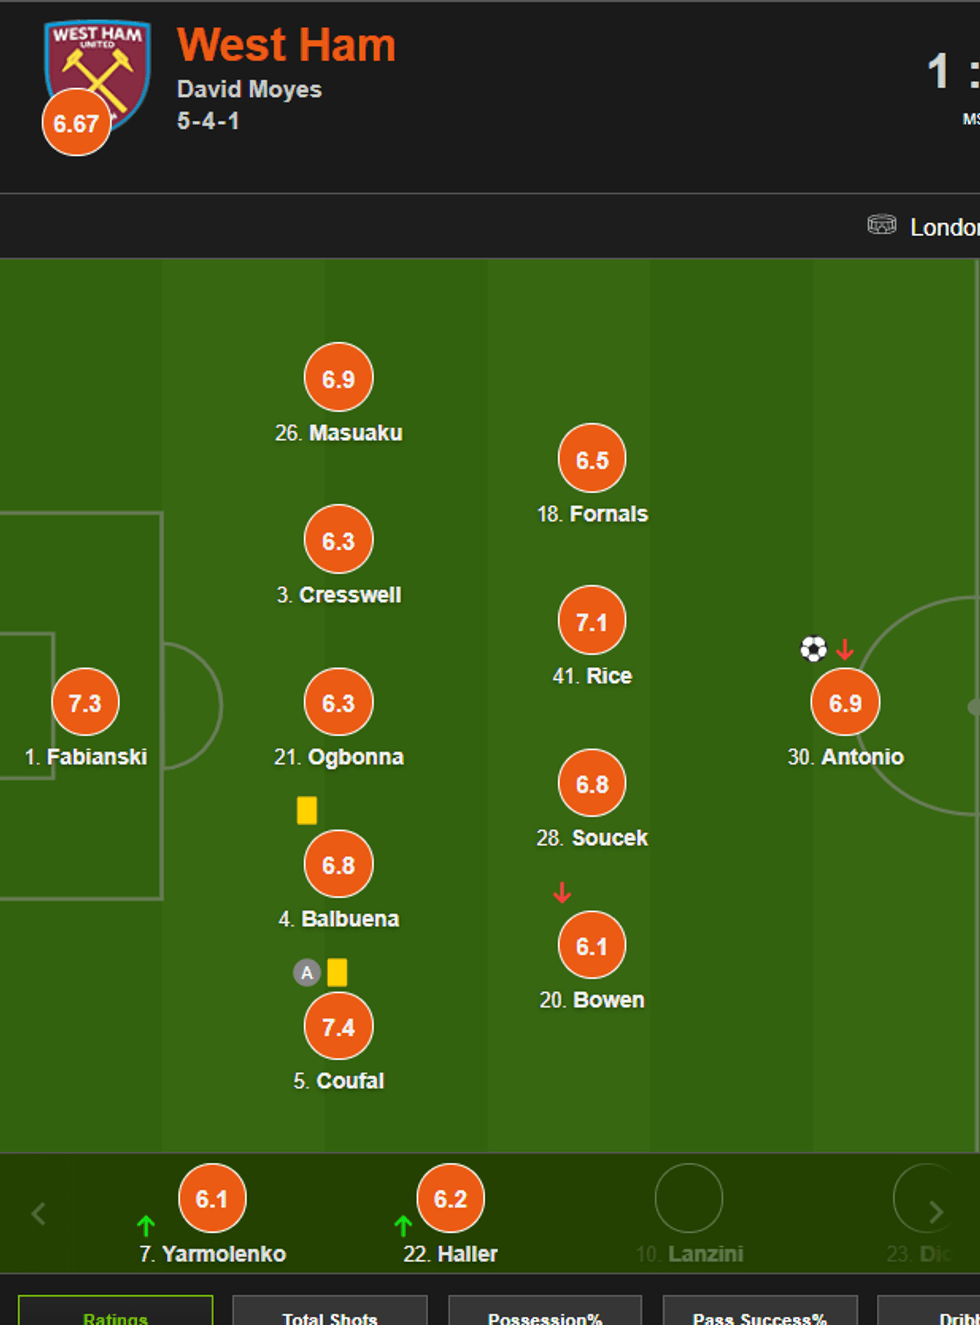Click Balbuena's yellow card icon
Screen dimensions: 980x1325
(337, 972)
